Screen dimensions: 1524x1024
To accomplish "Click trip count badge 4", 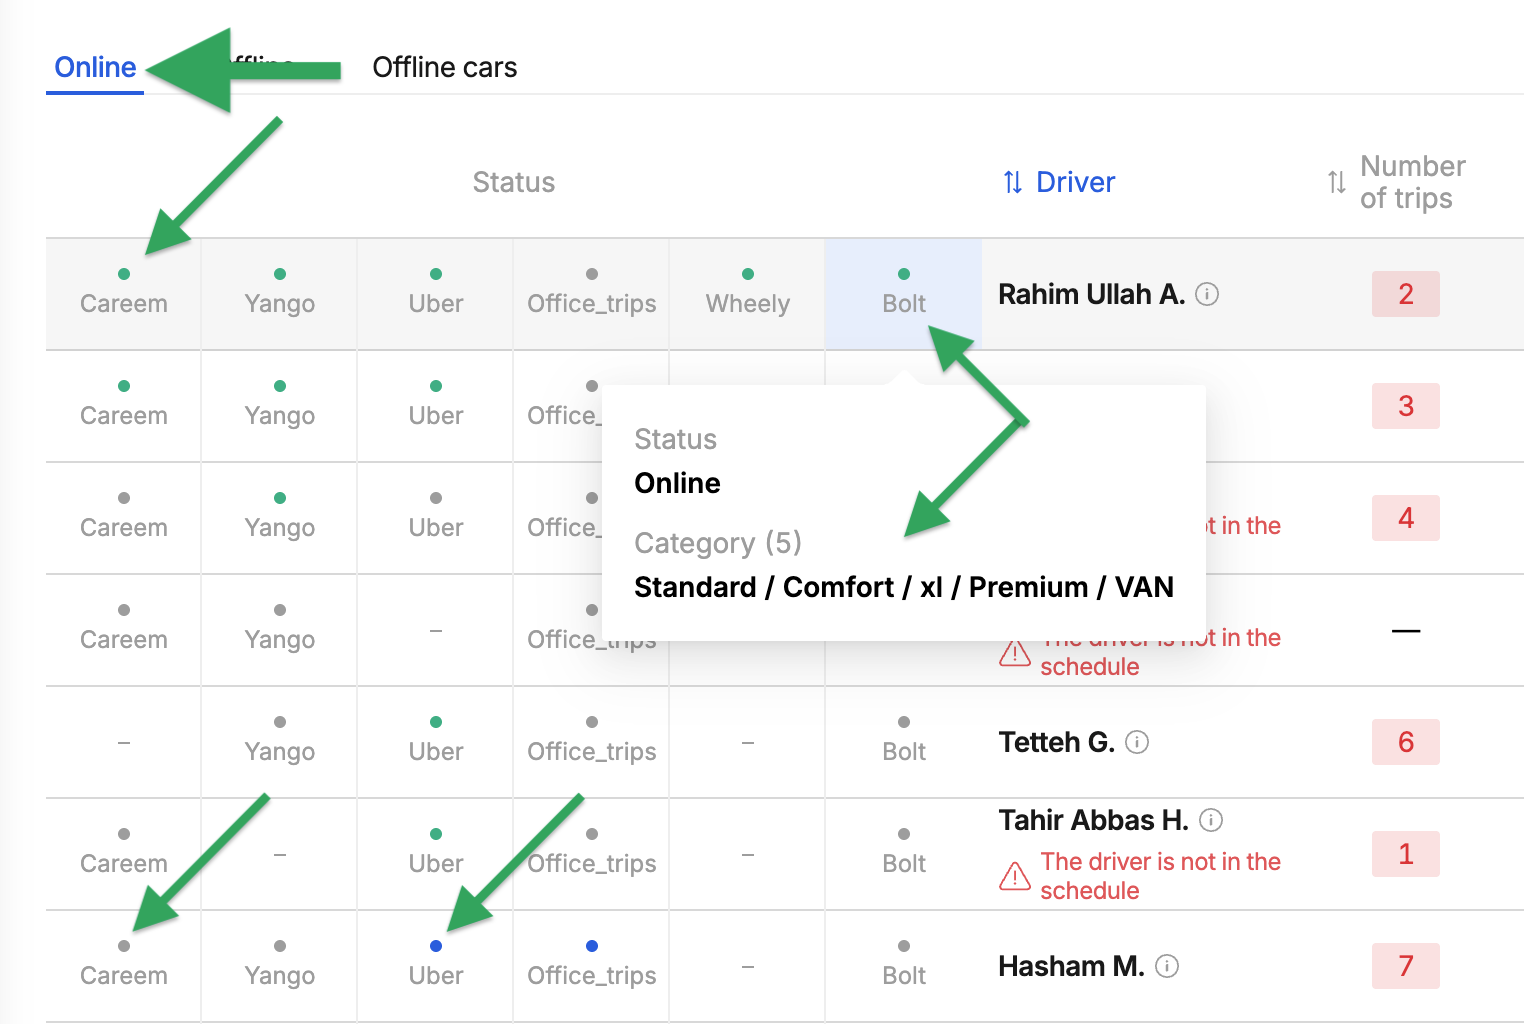I will (x=1406, y=518).
